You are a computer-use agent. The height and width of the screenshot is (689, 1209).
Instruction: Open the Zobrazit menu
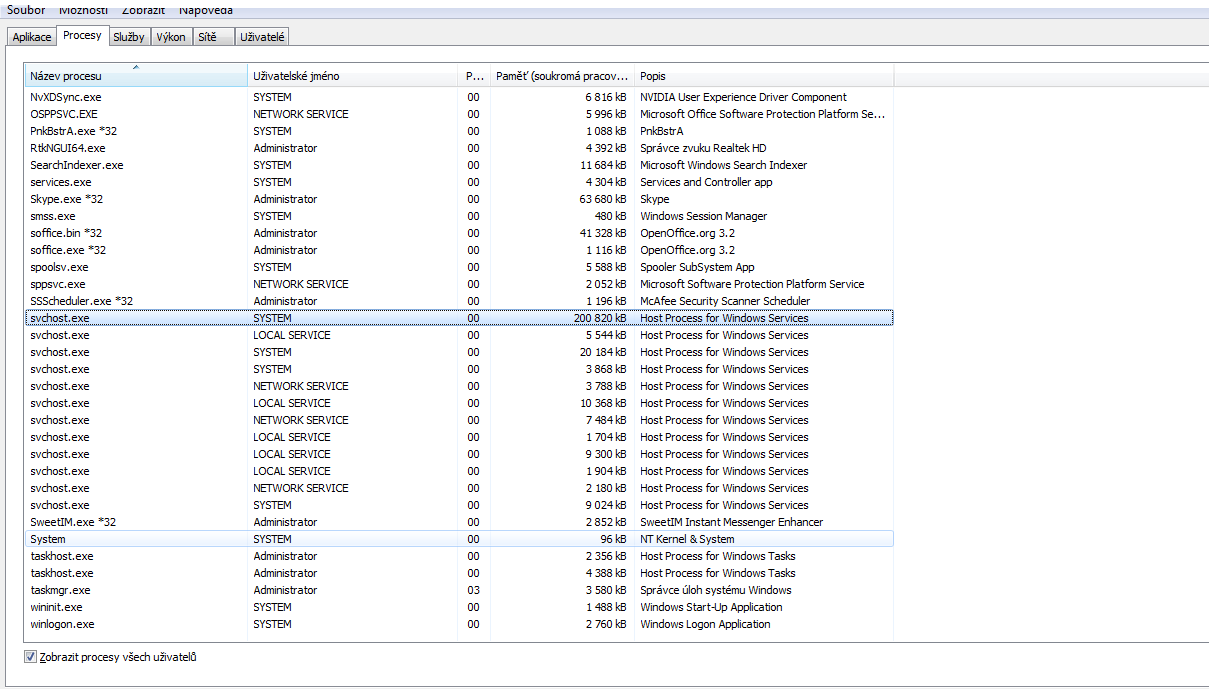[x=144, y=9]
